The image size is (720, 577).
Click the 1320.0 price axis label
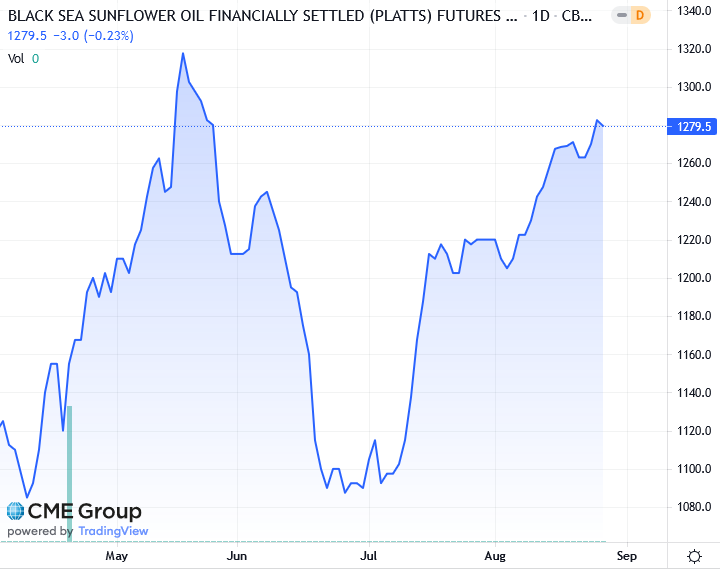pyautogui.click(x=694, y=49)
